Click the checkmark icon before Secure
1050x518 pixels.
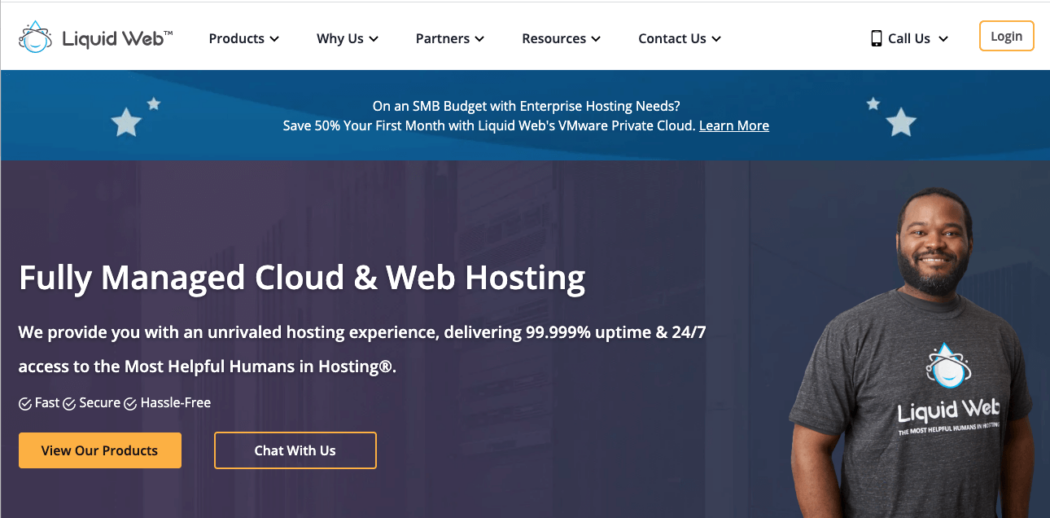[x=69, y=404]
